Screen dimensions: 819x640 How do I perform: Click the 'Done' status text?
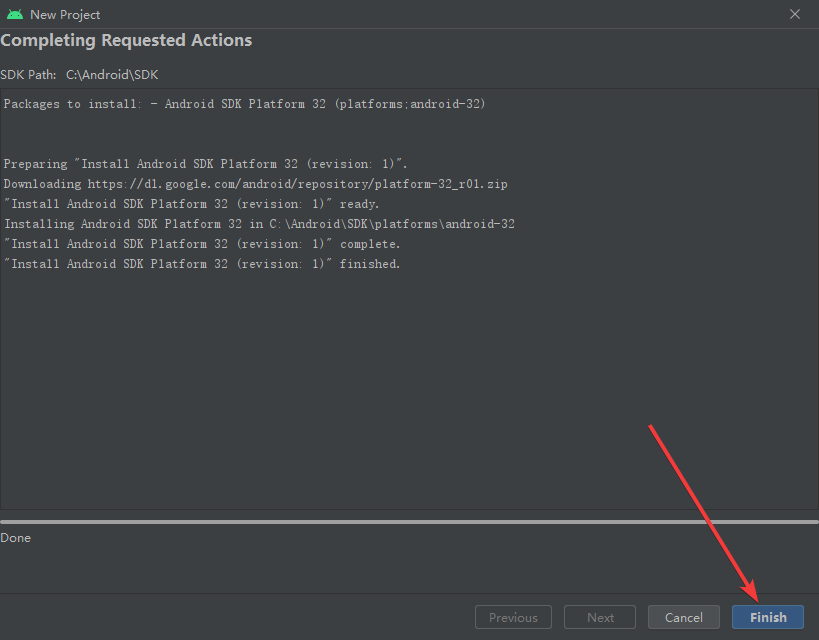(16, 538)
